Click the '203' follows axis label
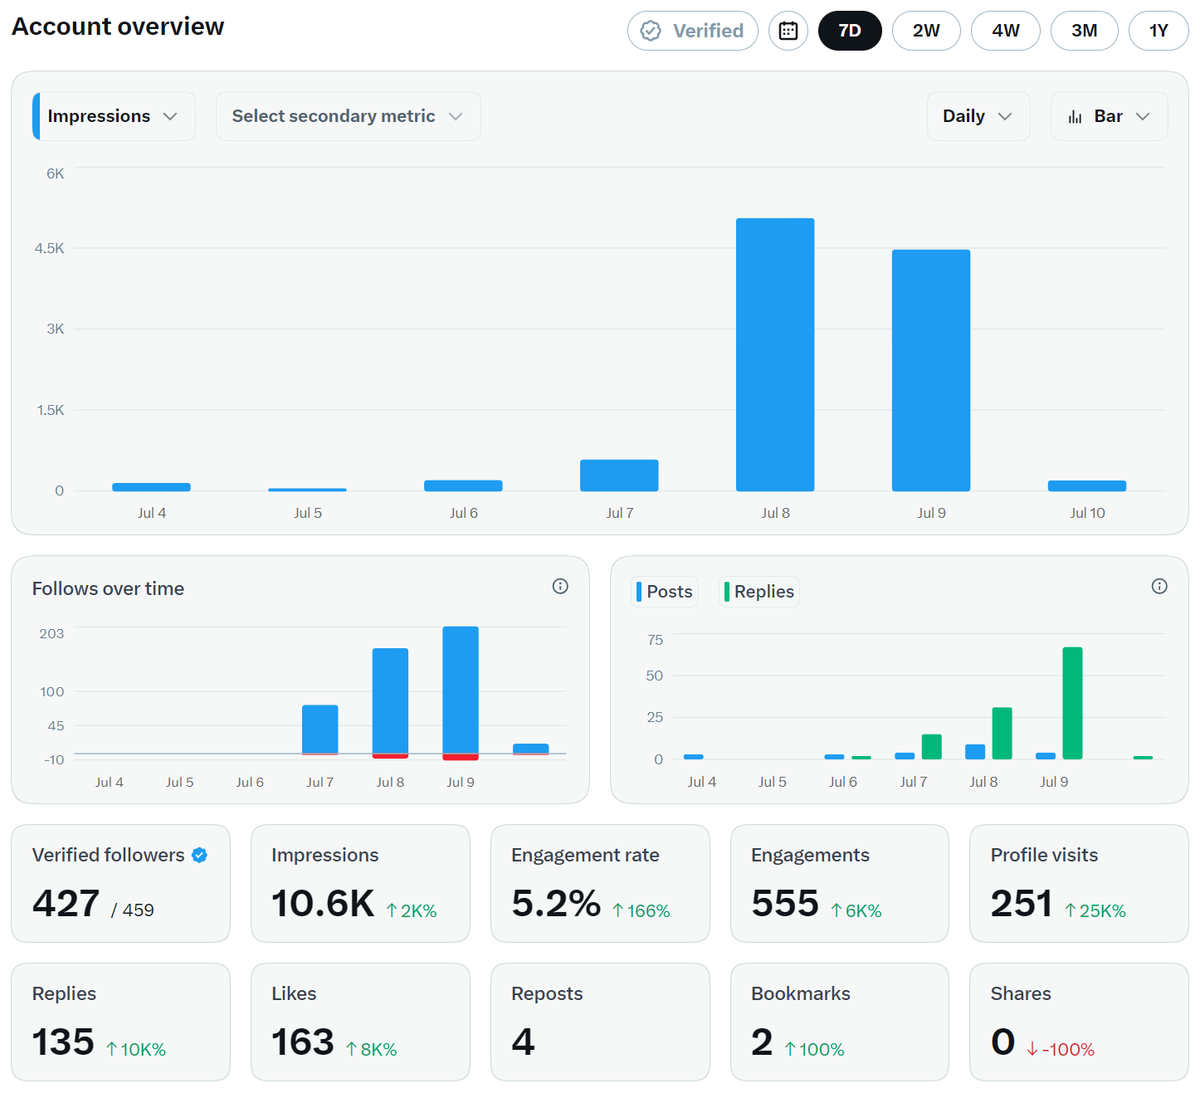The image size is (1200, 1093). coord(52,634)
